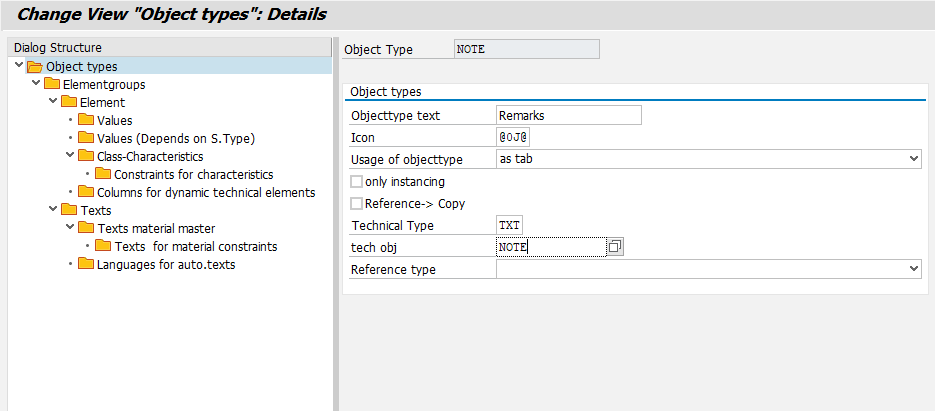Viewport: 935px width, 411px height.
Task: Tick the Reference-> Copy checkbox
Action: pyautogui.click(x=356, y=204)
